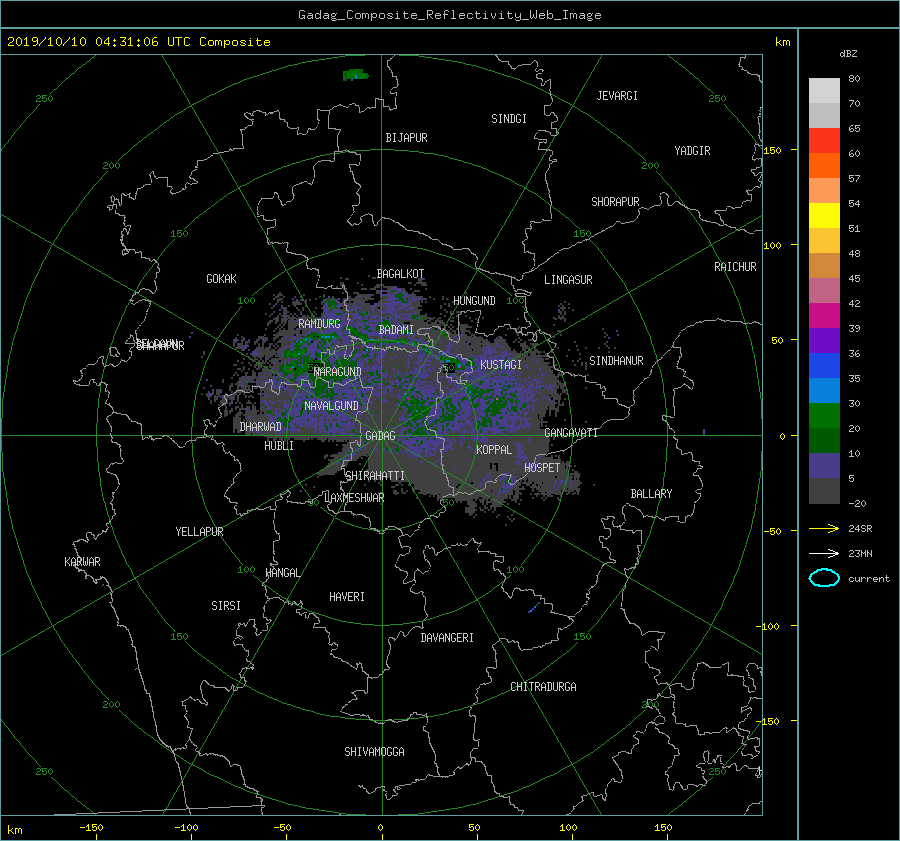This screenshot has height=841, width=900.
Task: Click the SINDGI city label
Action: 509,119
